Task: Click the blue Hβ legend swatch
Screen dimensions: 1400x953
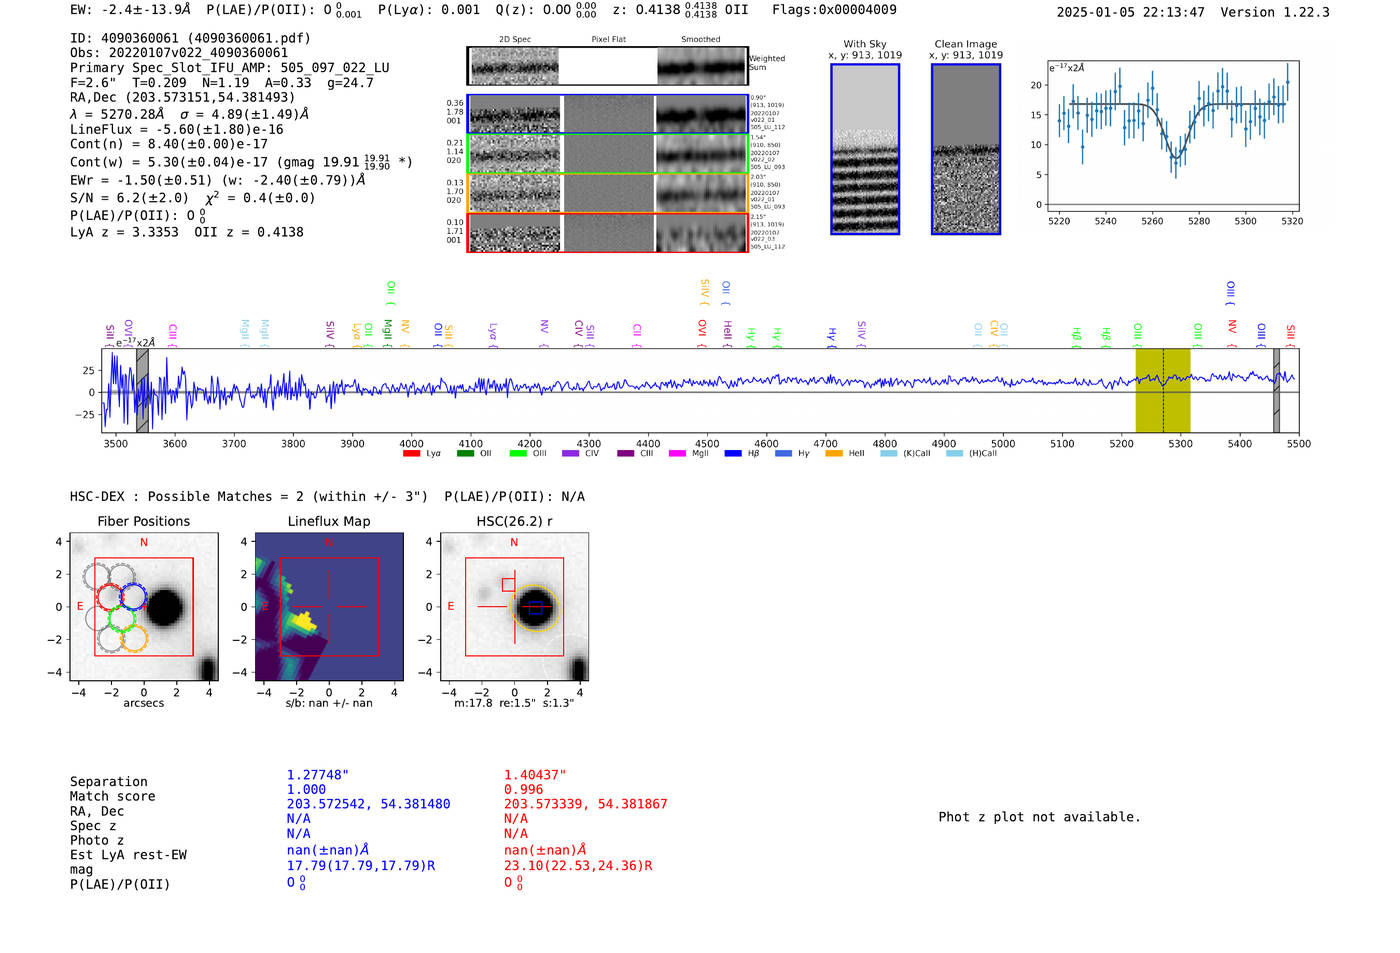Action: click(733, 453)
